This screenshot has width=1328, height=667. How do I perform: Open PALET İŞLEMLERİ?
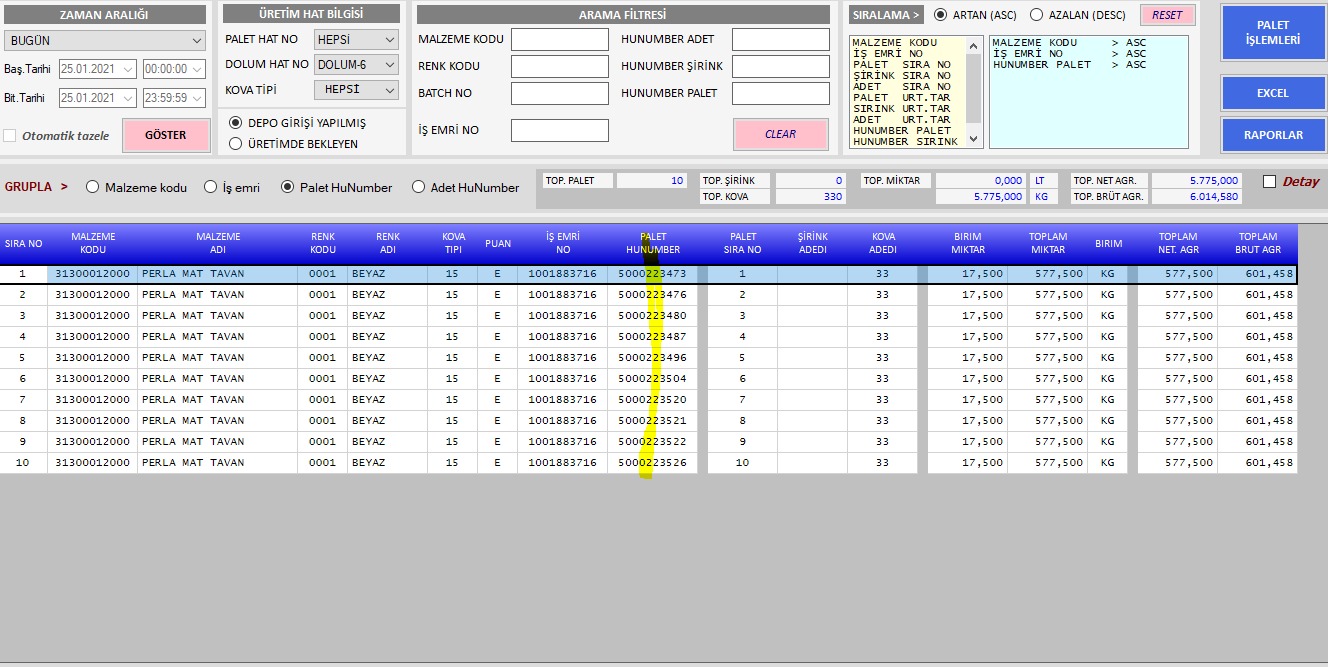coord(1272,33)
